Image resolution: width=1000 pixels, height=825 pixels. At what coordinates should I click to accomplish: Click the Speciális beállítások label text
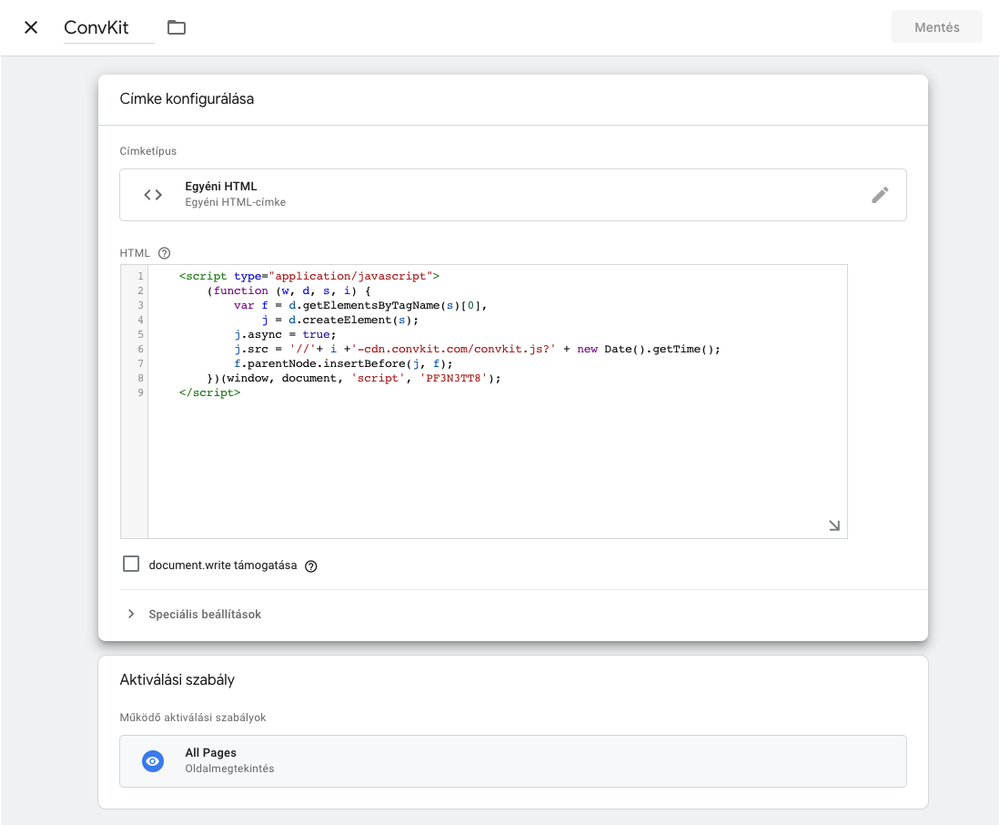205,614
